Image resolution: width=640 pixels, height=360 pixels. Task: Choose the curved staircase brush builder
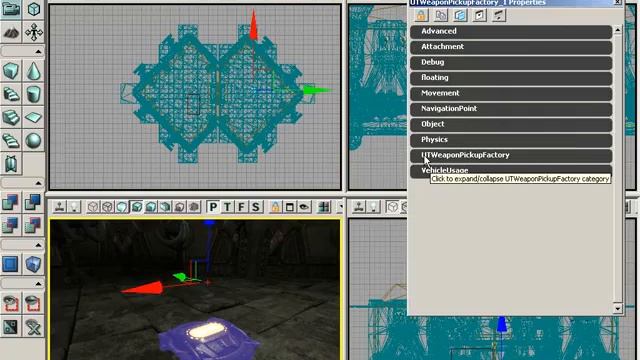click(11, 94)
